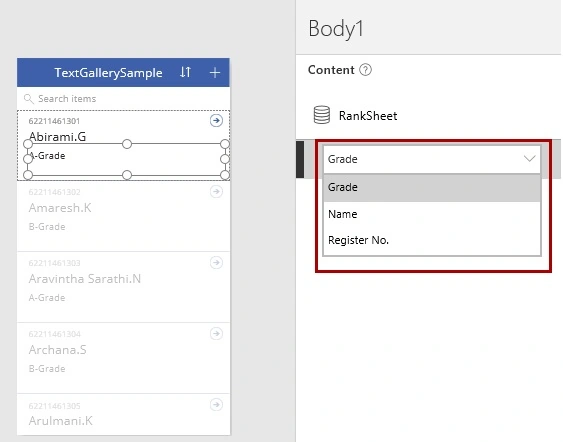Select the Abirami.G name label
This screenshot has height=442, width=563.
57,136
